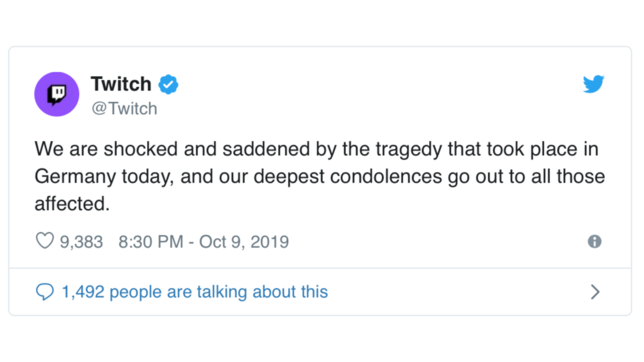This screenshot has width=644, height=362.
Task: Click the word shocked in tweet
Action: point(140,149)
